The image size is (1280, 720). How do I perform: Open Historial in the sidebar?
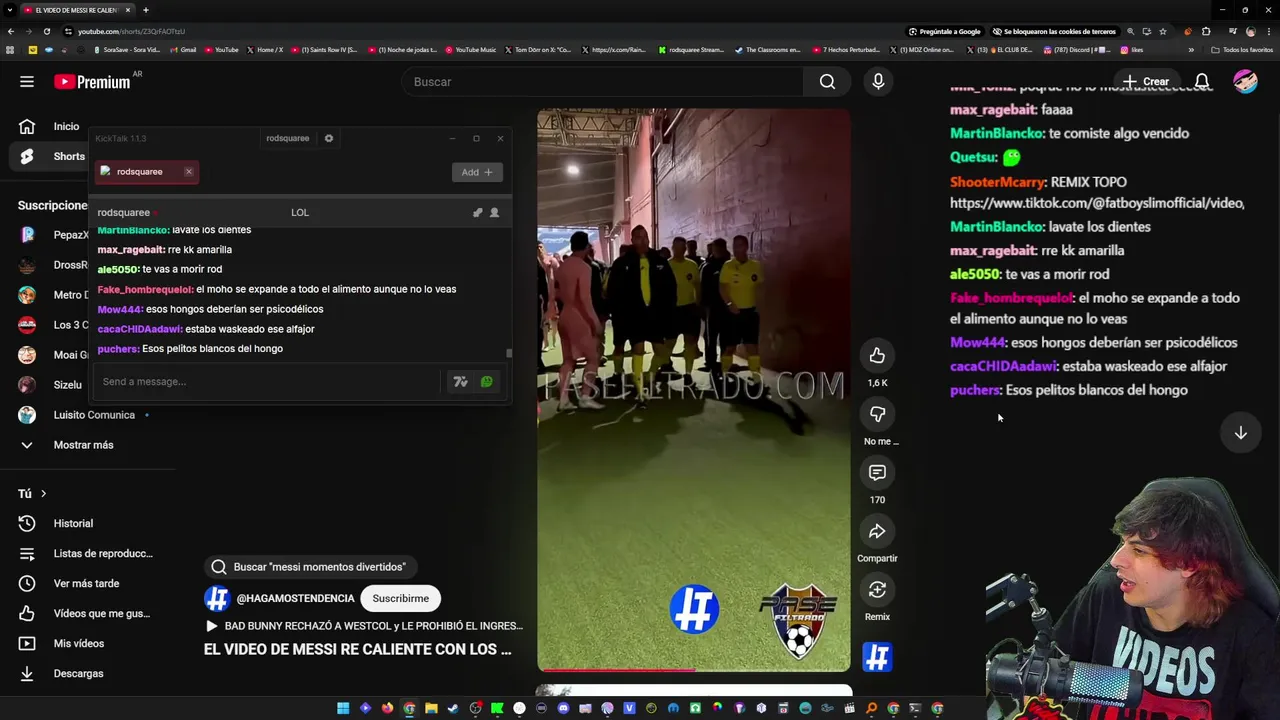click(73, 523)
